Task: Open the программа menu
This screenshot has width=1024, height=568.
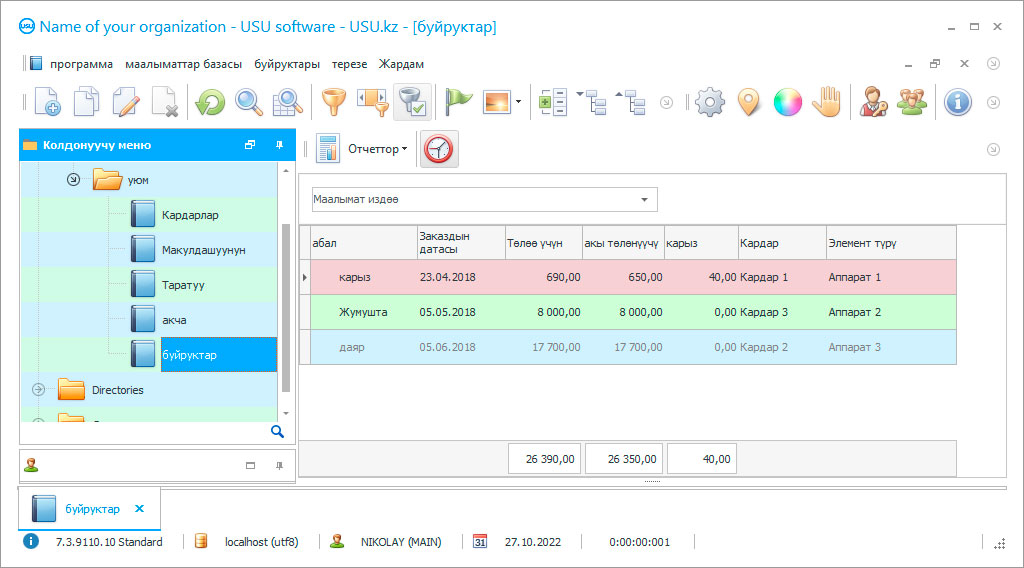Action: point(81,64)
